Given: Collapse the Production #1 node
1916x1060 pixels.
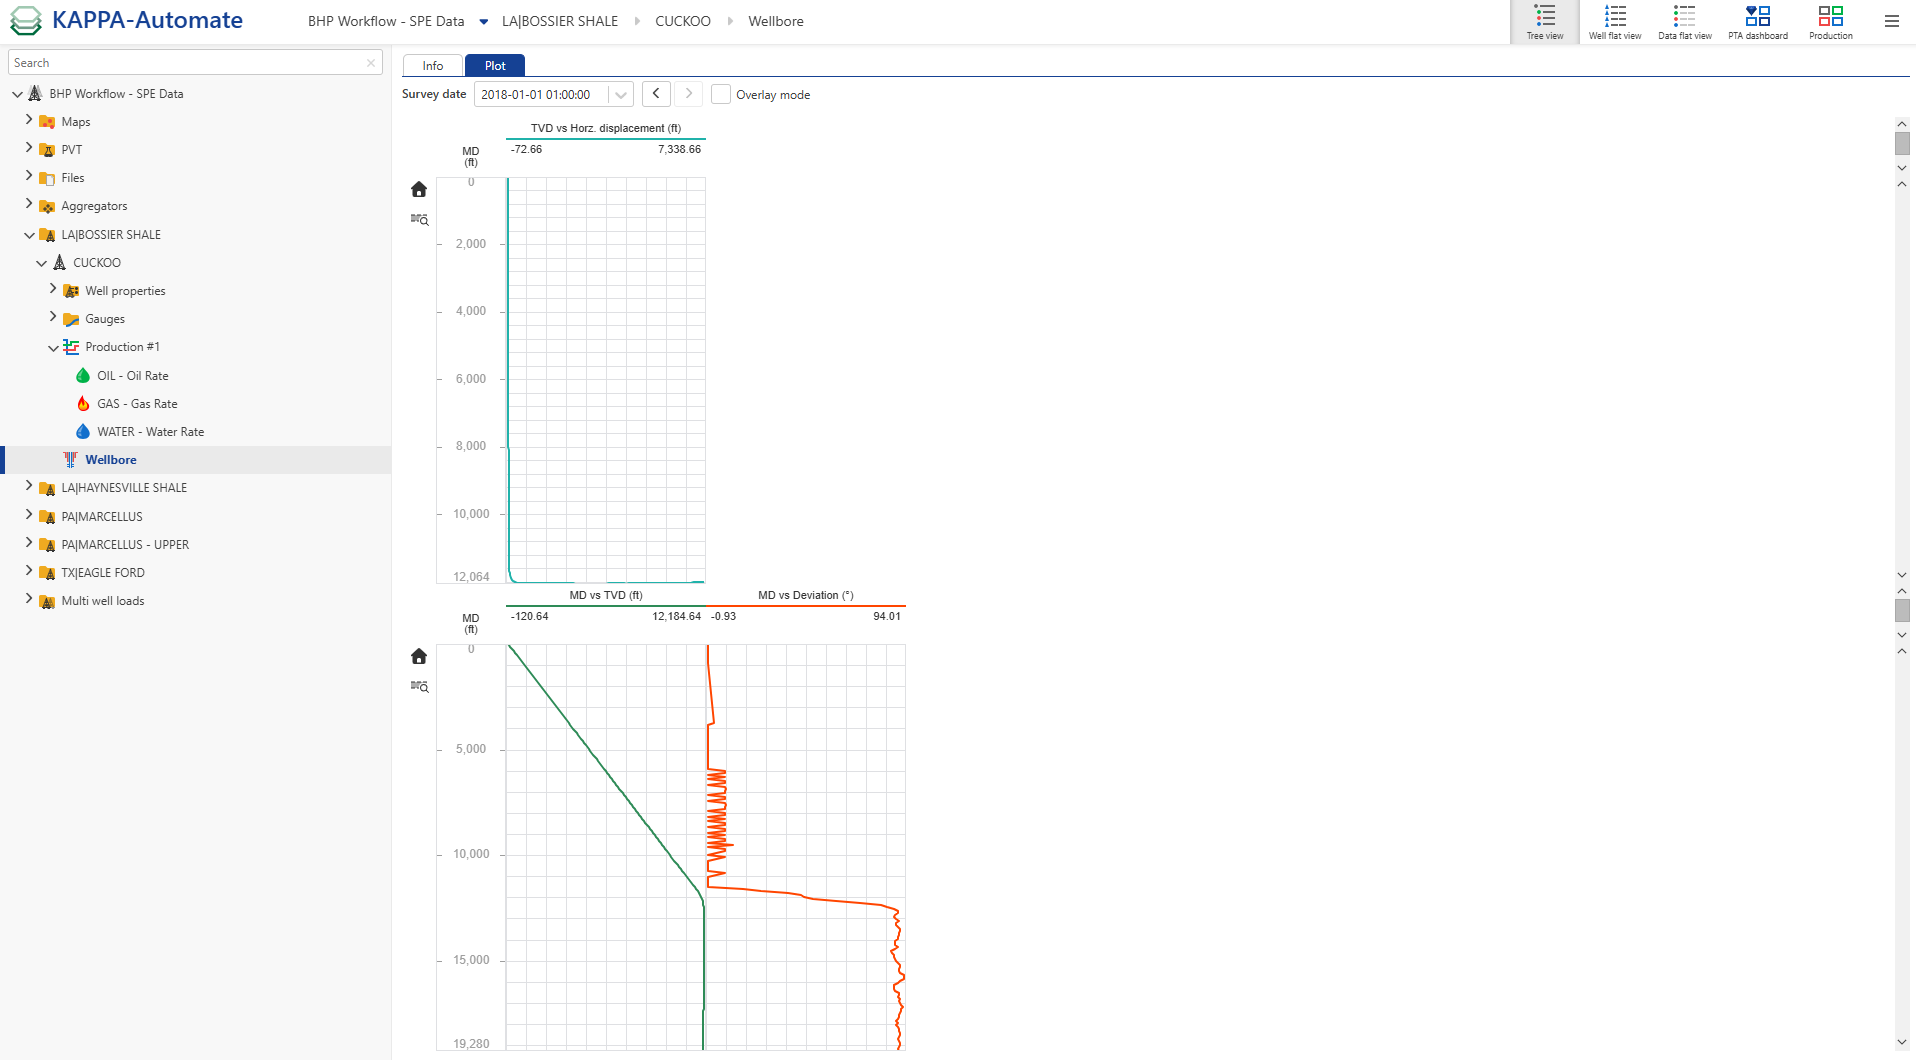Looking at the screenshot, I should click(53, 348).
